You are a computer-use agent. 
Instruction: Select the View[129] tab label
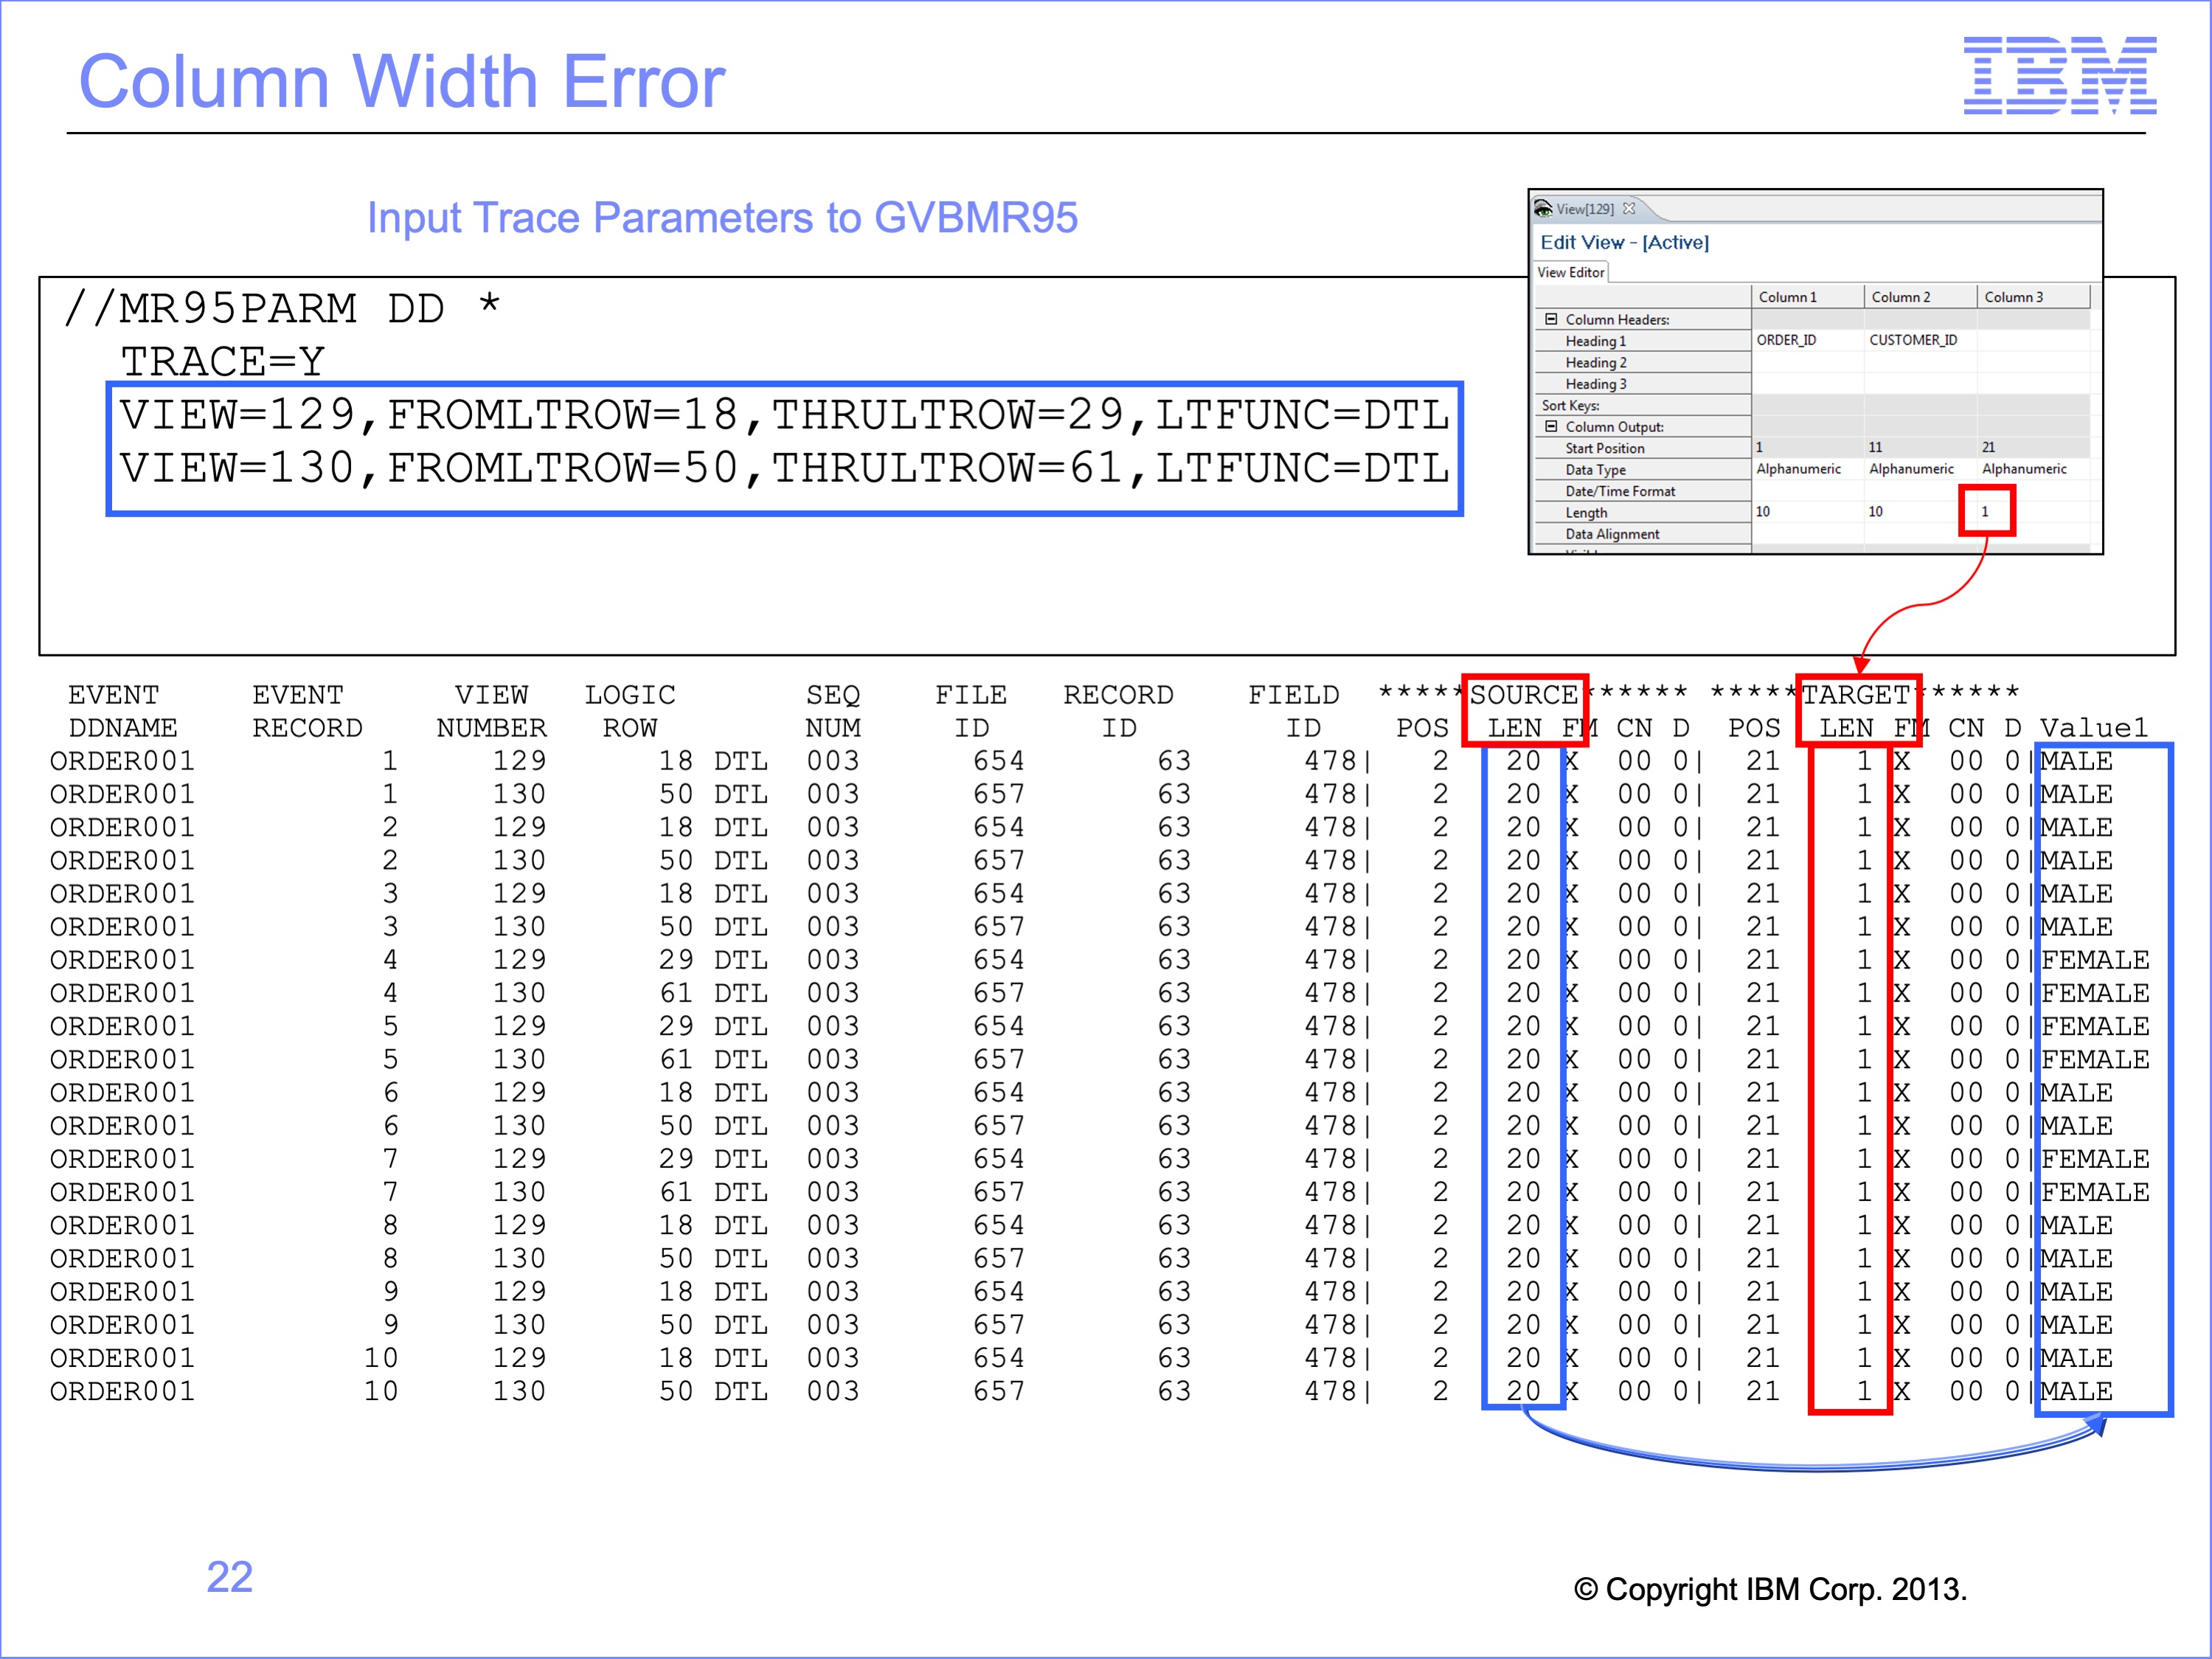1585,209
